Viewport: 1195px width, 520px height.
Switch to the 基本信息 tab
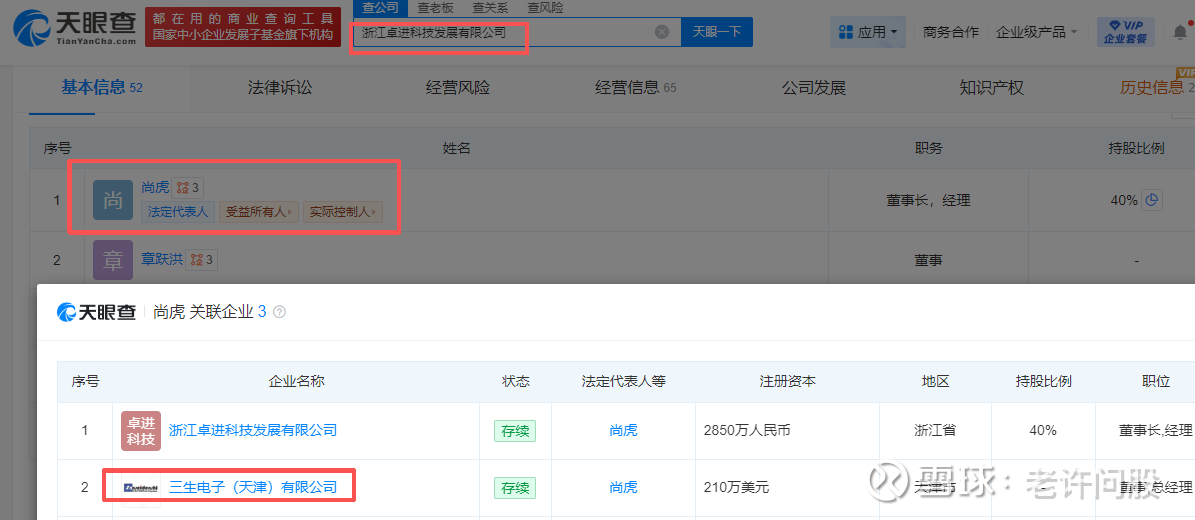[x=102, y=88]
